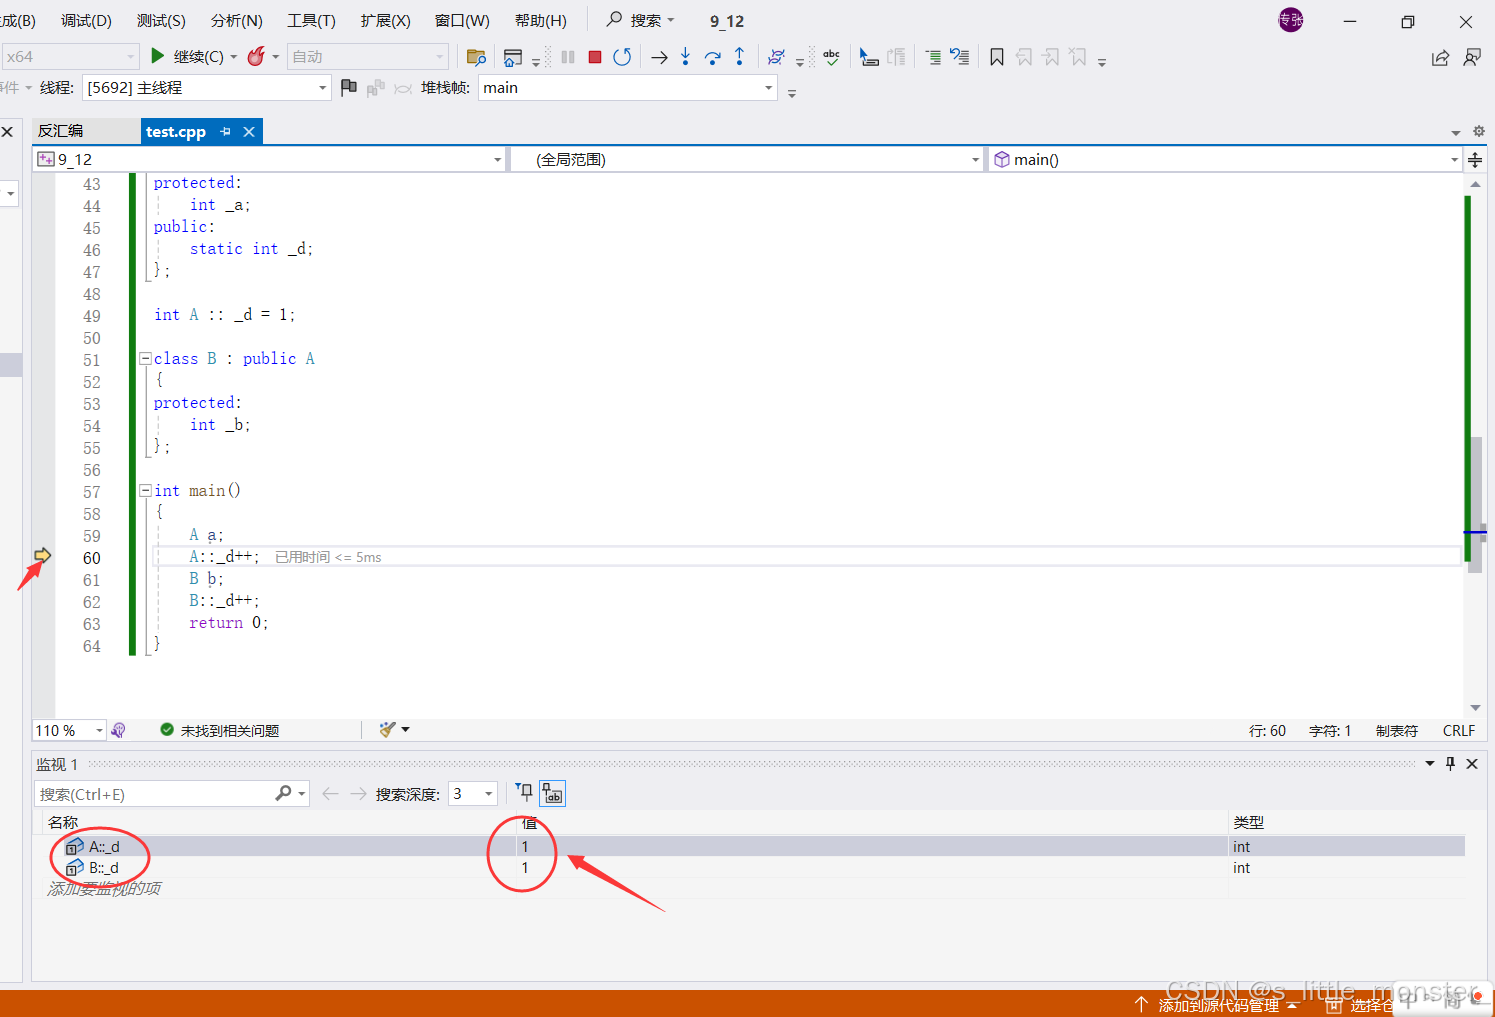Click the 未找到相关问题 status indicator
Screen dimensions: 1495x1017
220,731
